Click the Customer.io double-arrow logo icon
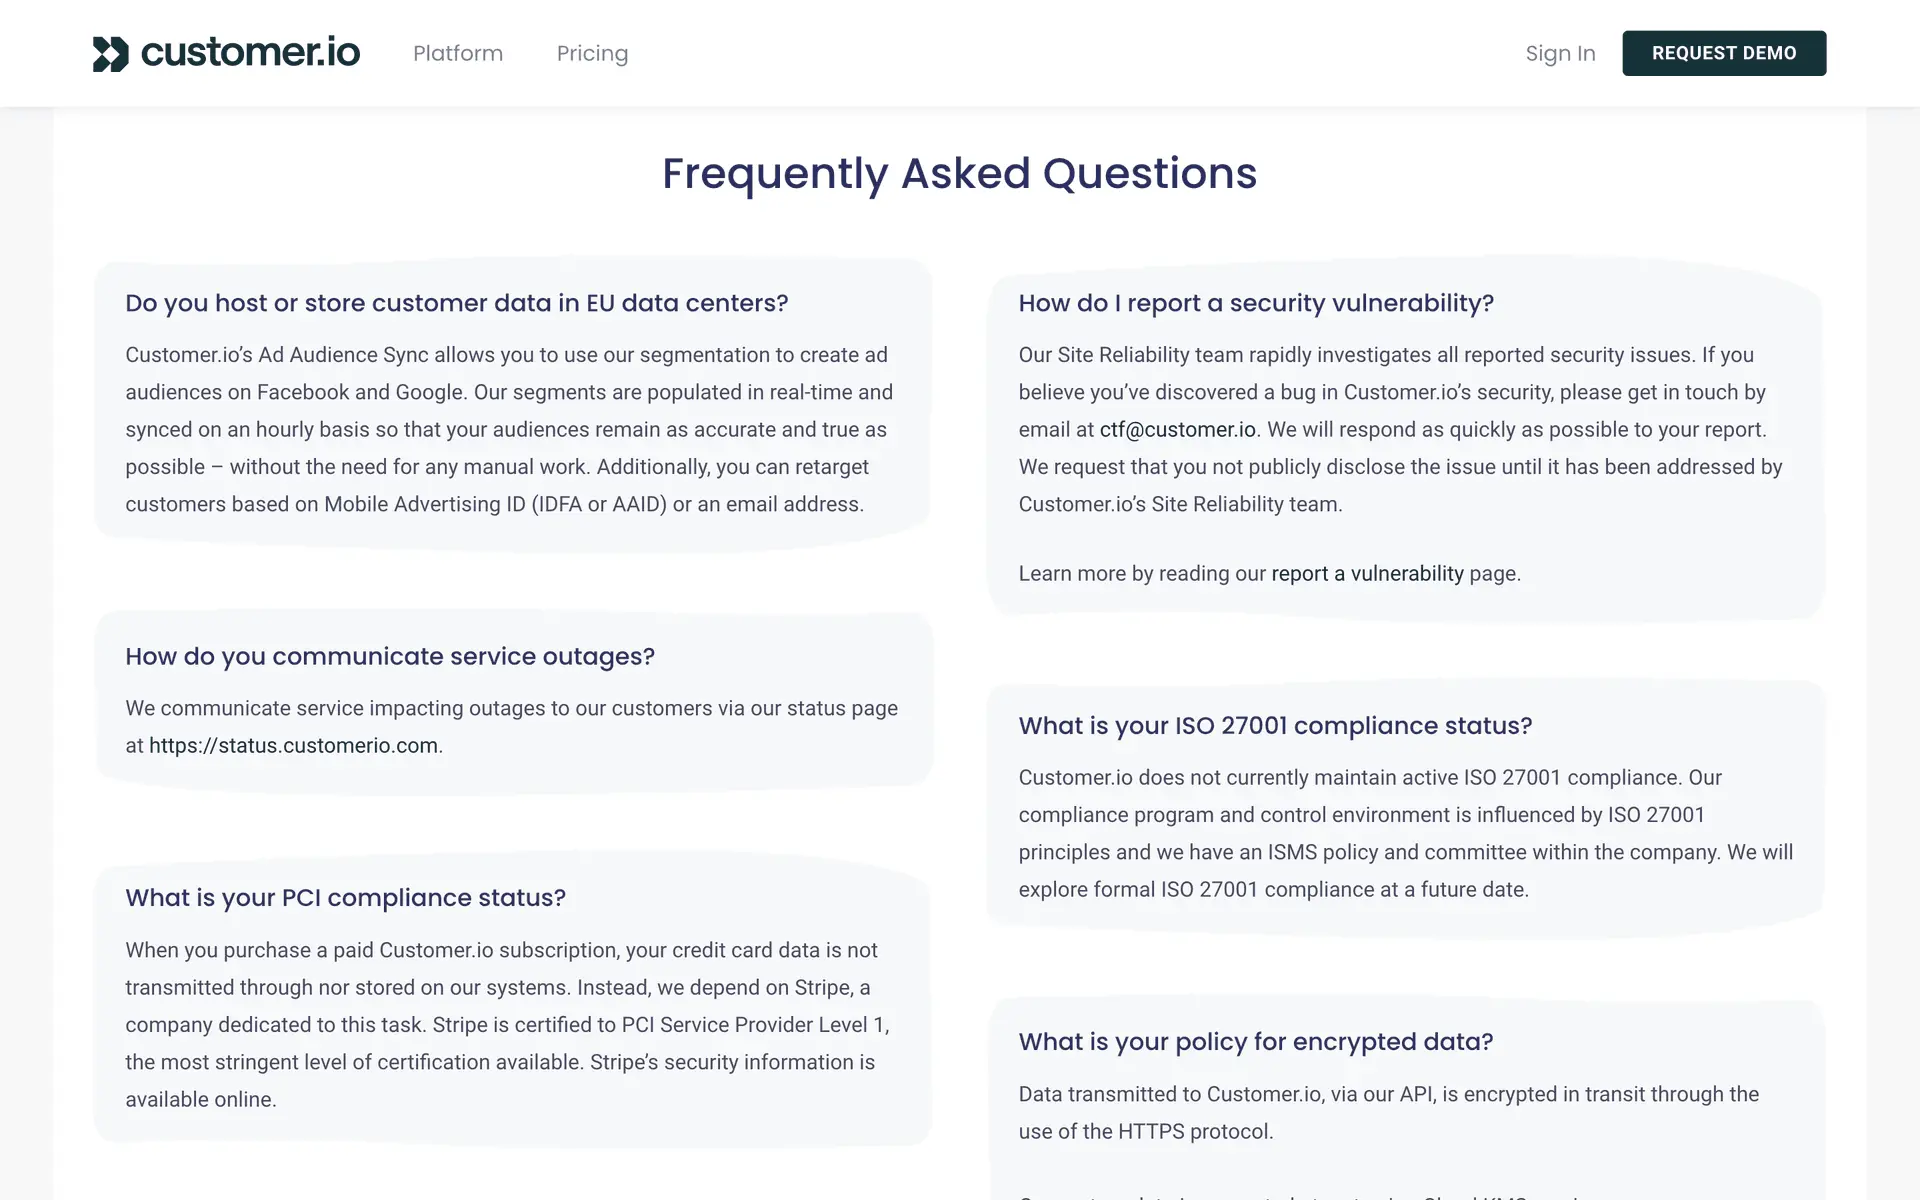This screenshot has width=1920, height=1200. pyautogui.click(x=110, y=54)
